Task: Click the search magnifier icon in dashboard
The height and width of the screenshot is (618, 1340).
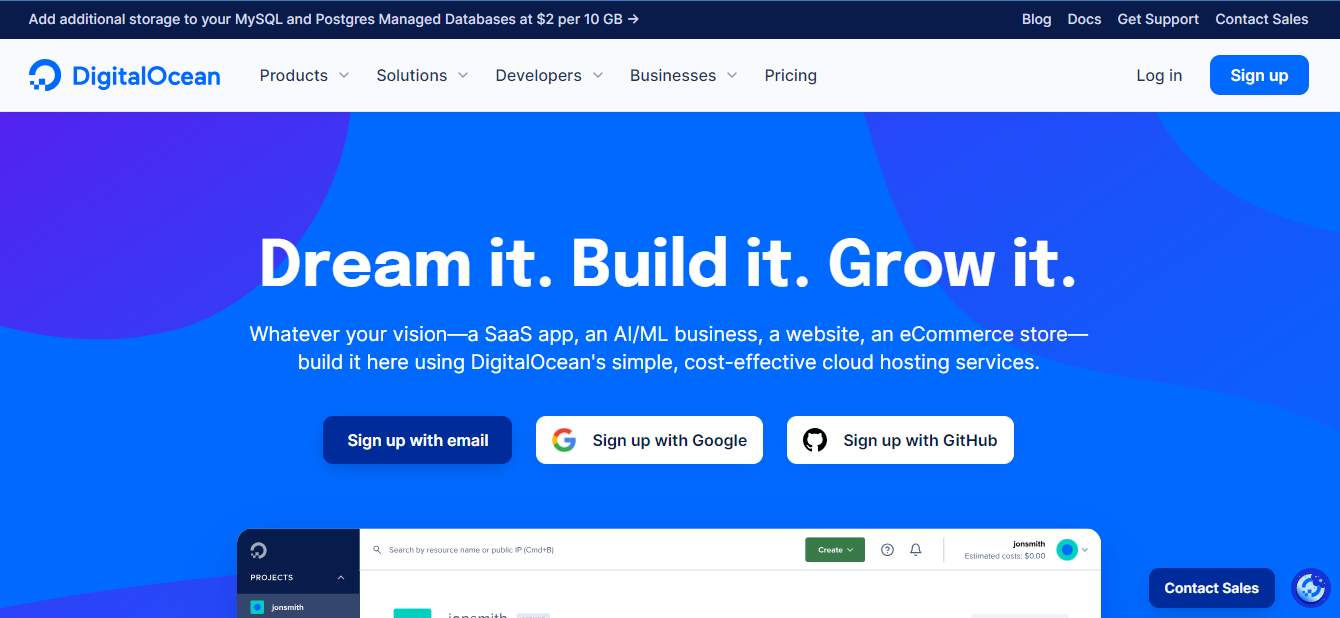Action: pyautogui.click(x=377, y=550)
